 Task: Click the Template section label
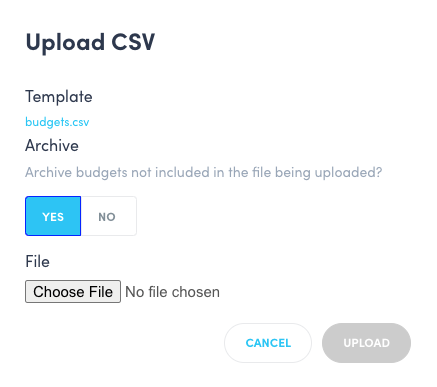click(x=59, y=97)
